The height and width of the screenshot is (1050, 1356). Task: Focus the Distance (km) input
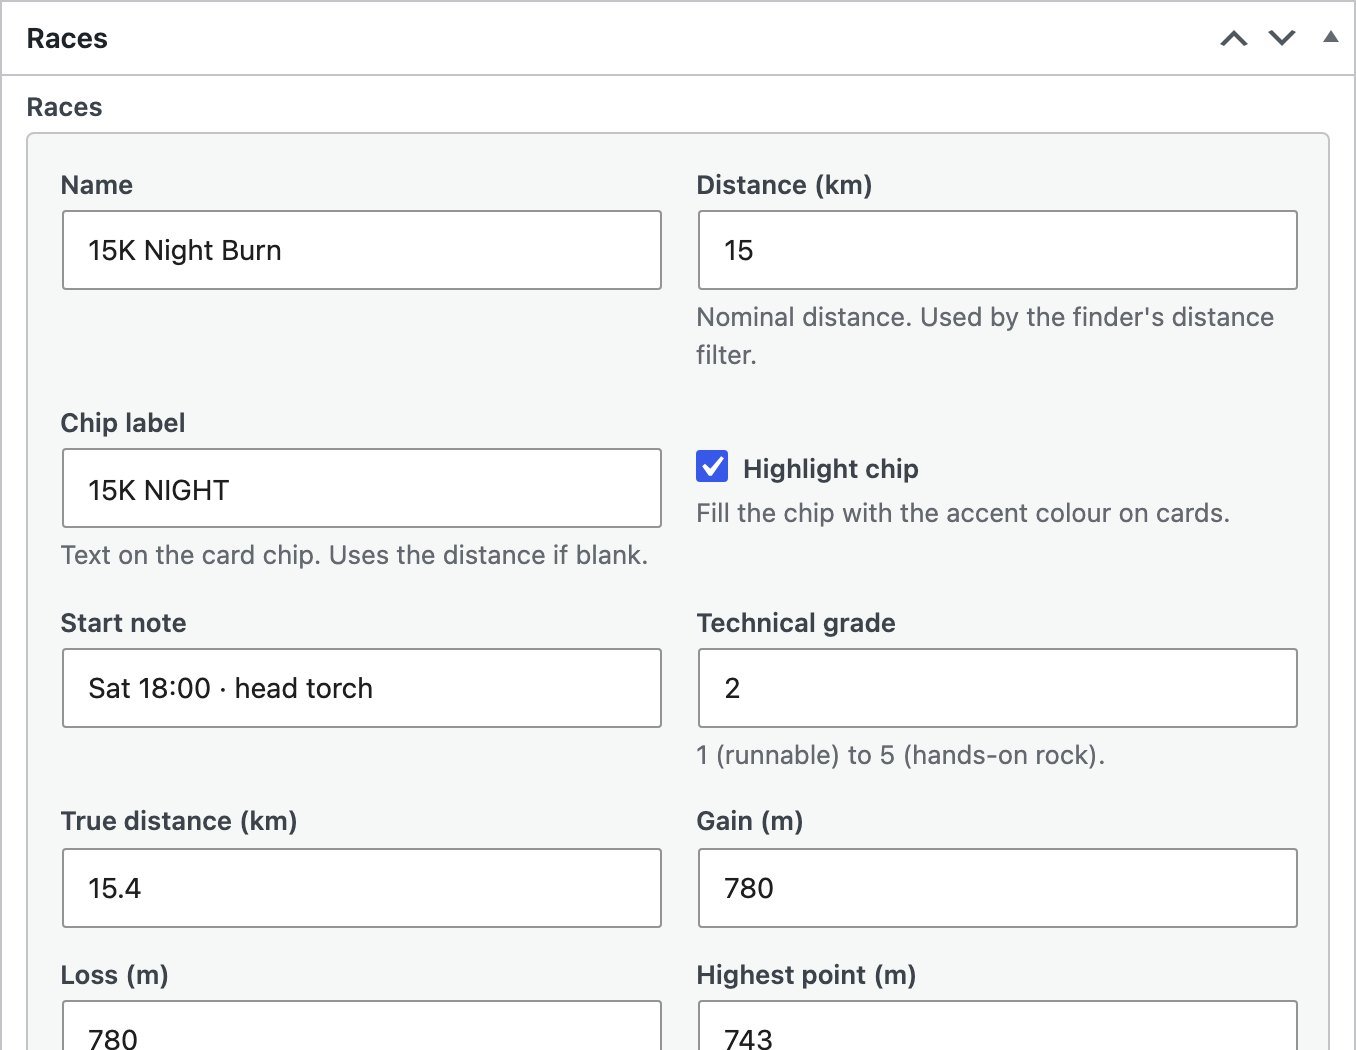coord(998,250)
